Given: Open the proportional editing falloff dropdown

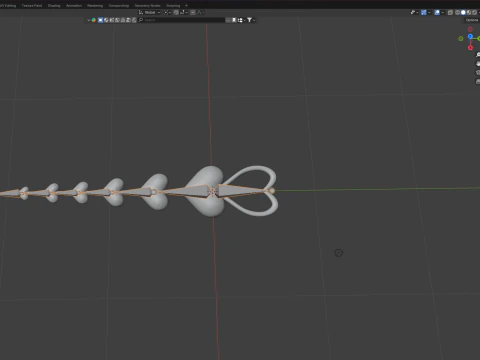Looking at the screenshot, I should (x=200, y=12).
